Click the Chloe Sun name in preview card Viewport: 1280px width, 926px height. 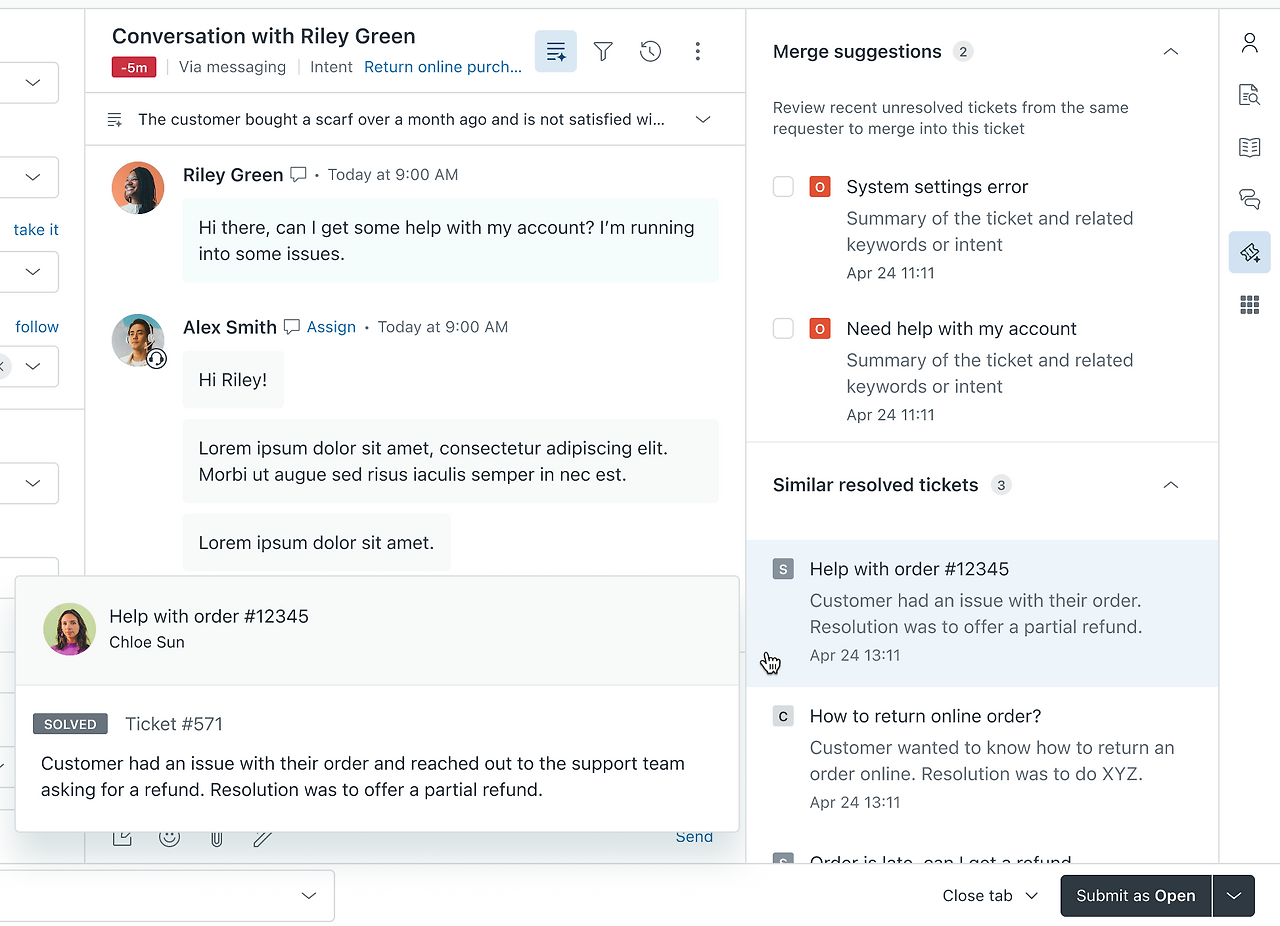pyautogui.click(x=147, y=642)
